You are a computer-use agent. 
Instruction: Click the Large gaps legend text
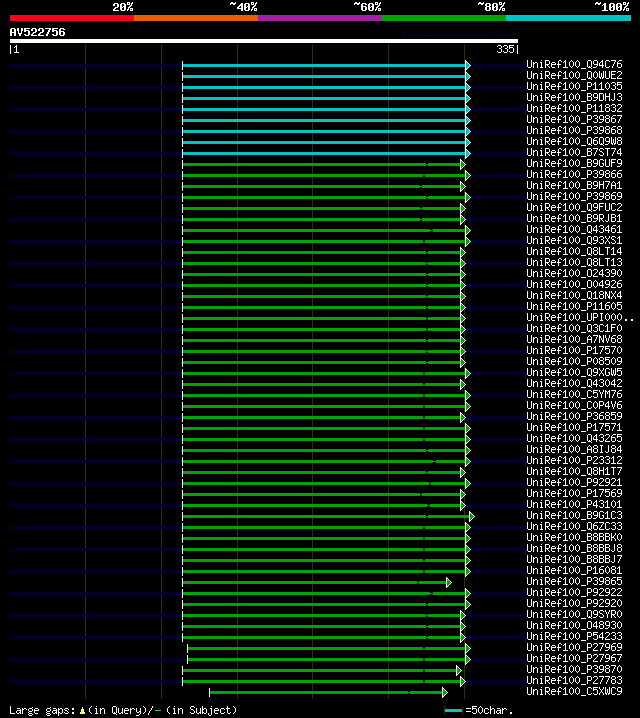42,710
